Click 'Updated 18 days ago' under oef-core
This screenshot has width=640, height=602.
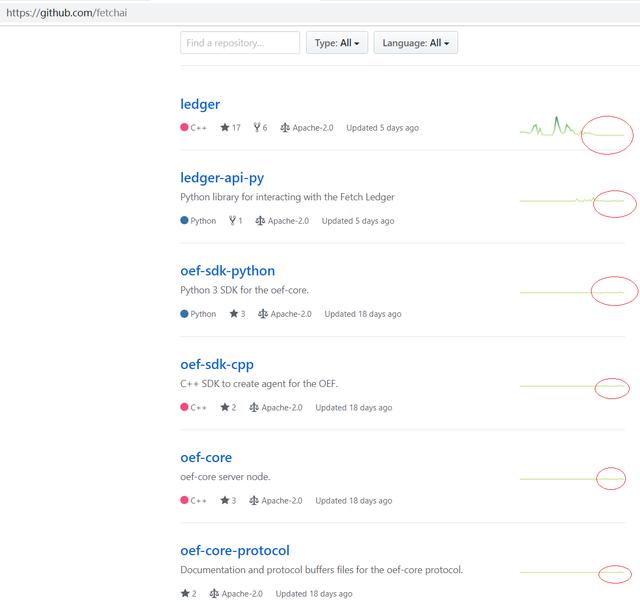pos(353,500)
